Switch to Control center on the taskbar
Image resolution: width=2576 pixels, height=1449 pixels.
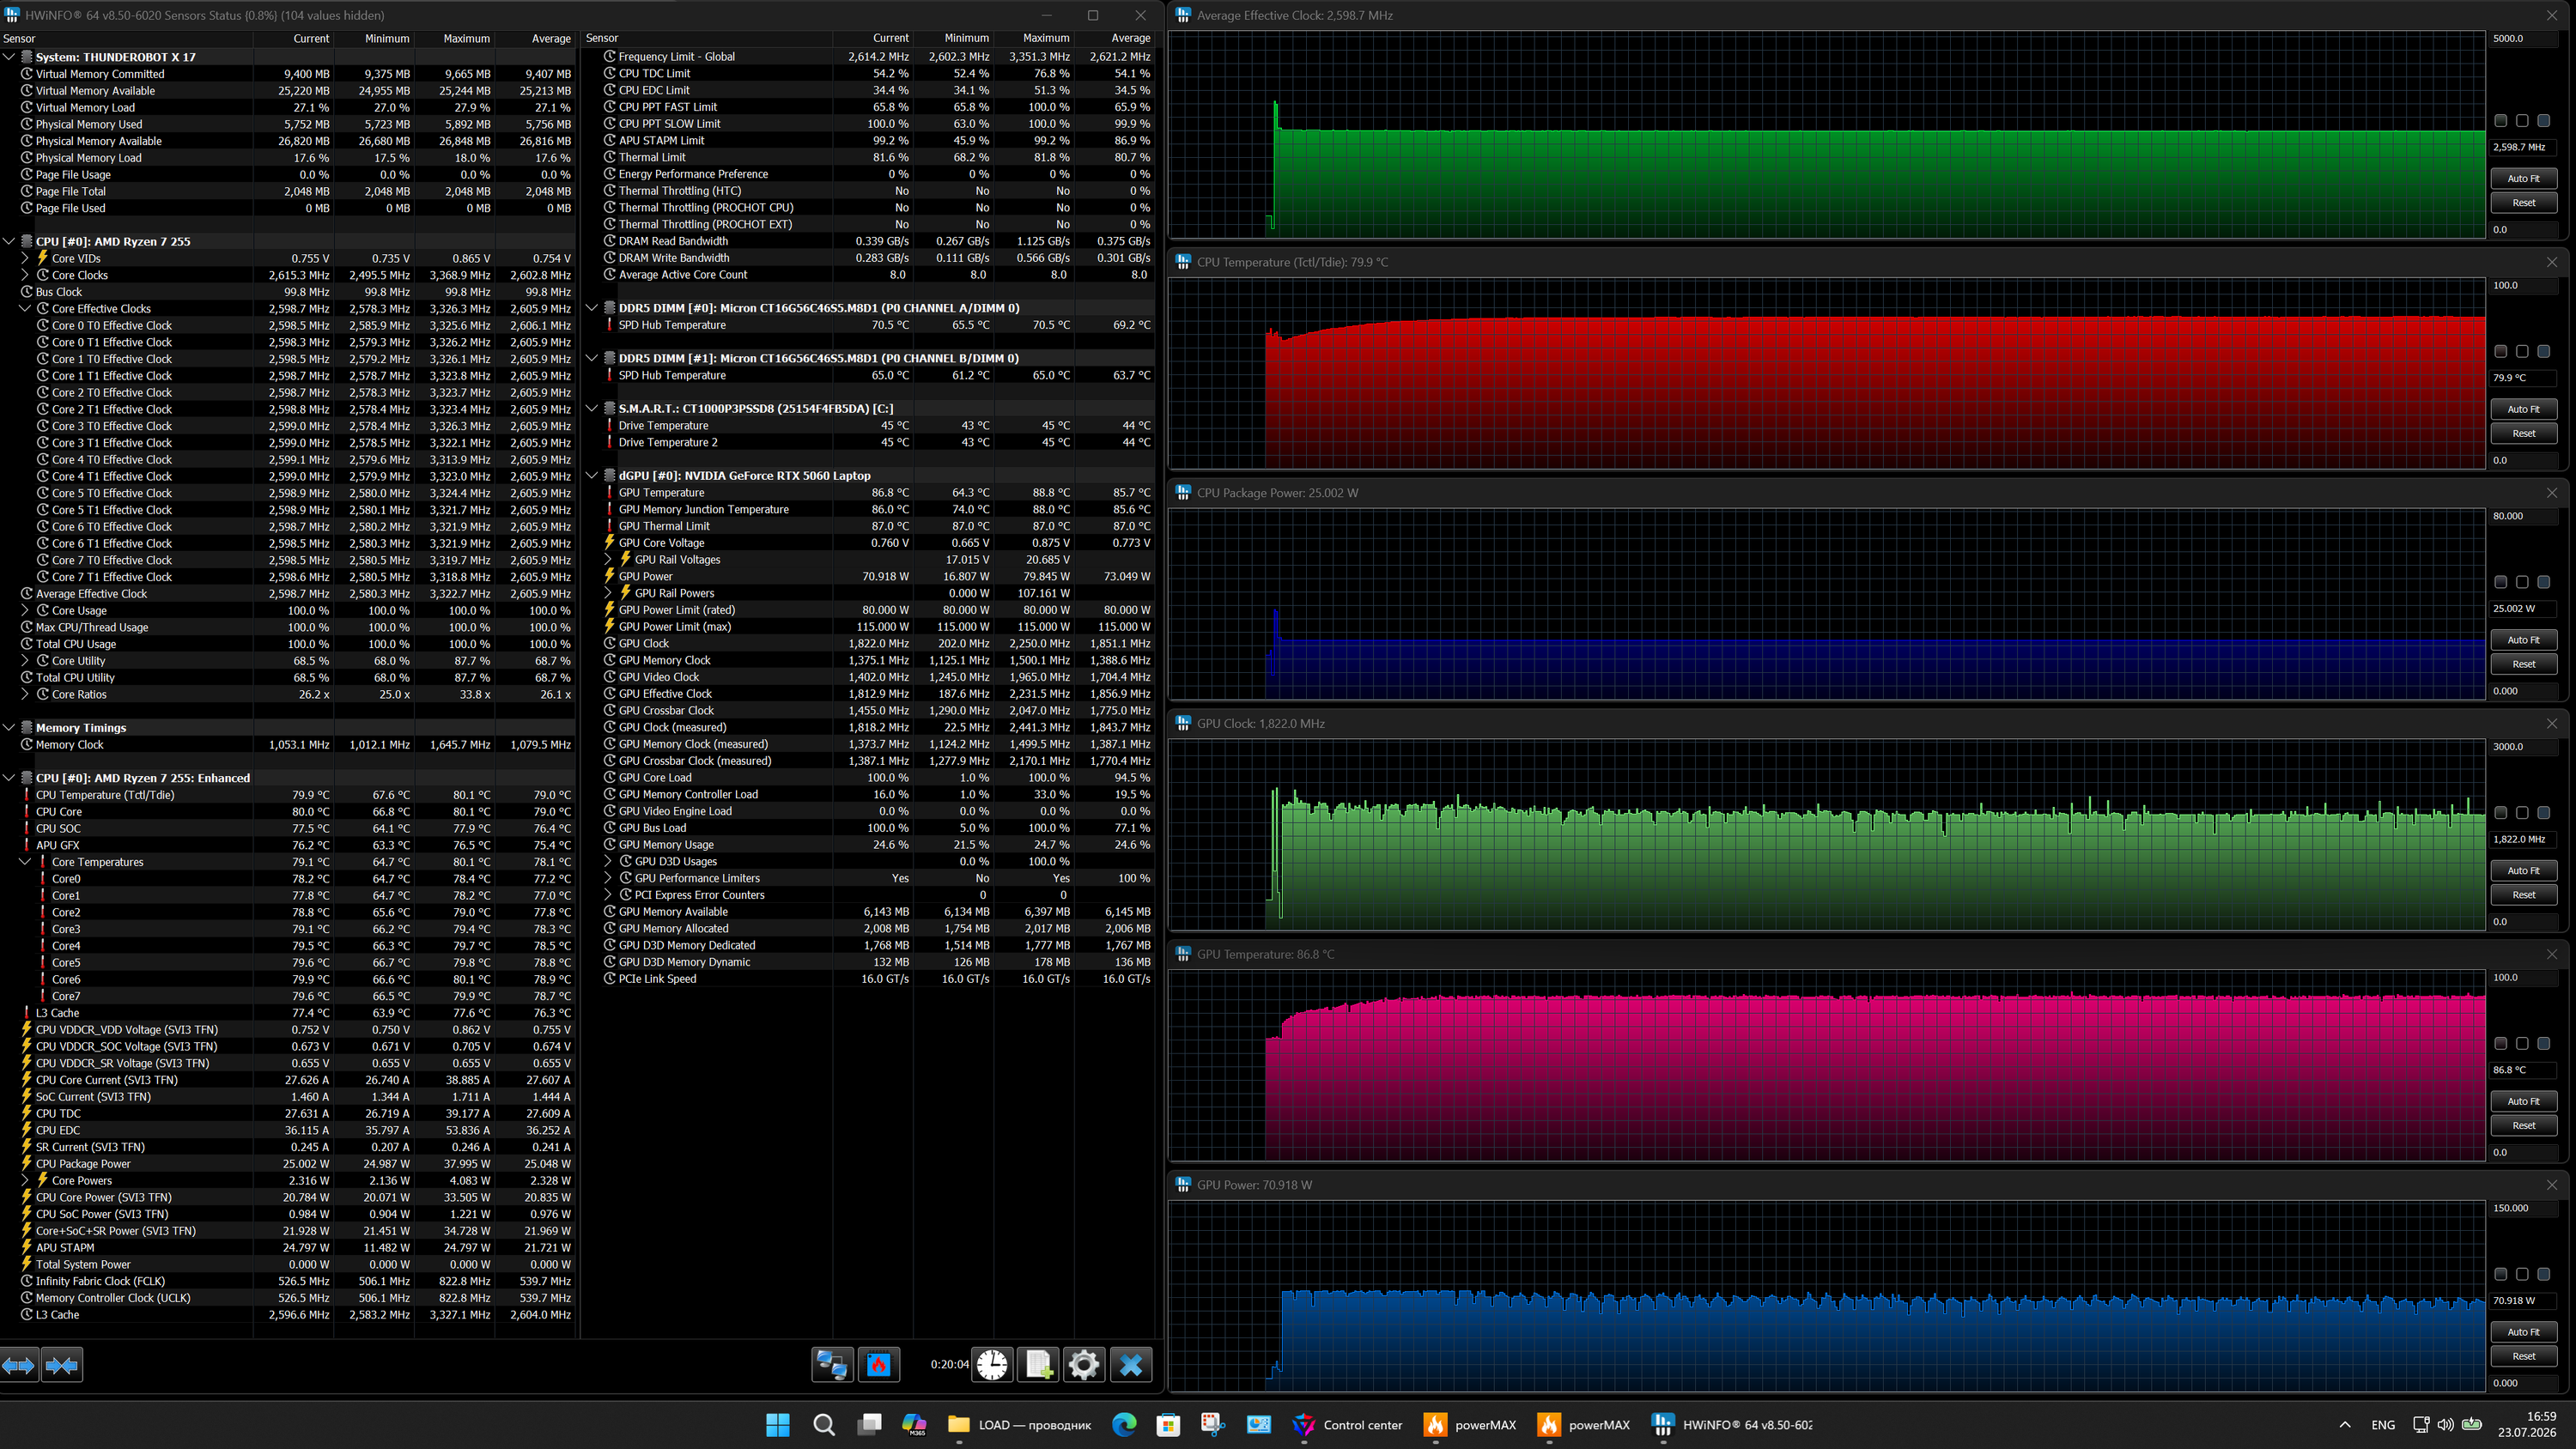point(1347,1425)
